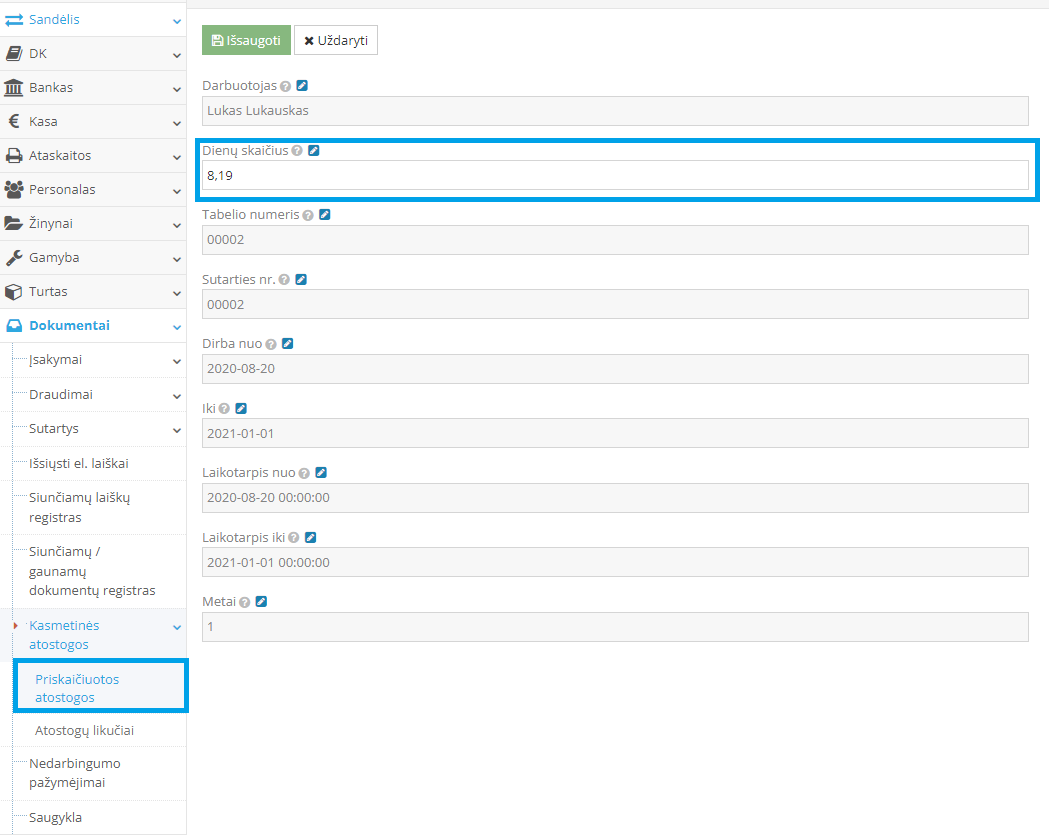The image size is (1049, 835).
Task: Click the edit icon next to Darbuotojas
Action: pyautogui.click(x=302, y=86)
